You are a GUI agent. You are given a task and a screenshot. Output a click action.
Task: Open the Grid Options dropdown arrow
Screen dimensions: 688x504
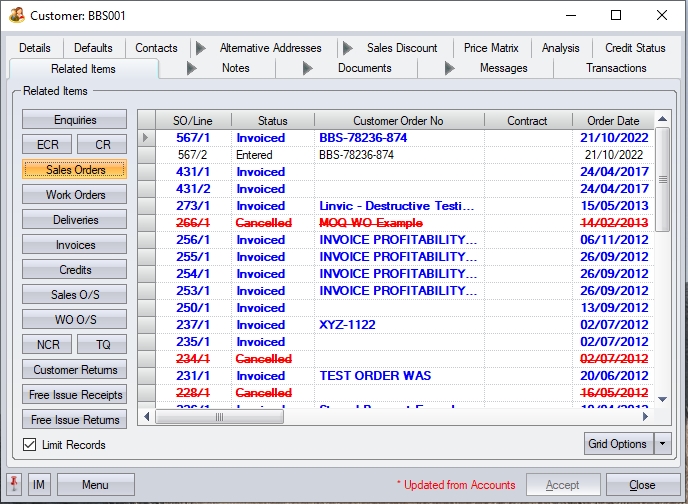(661, 444)
